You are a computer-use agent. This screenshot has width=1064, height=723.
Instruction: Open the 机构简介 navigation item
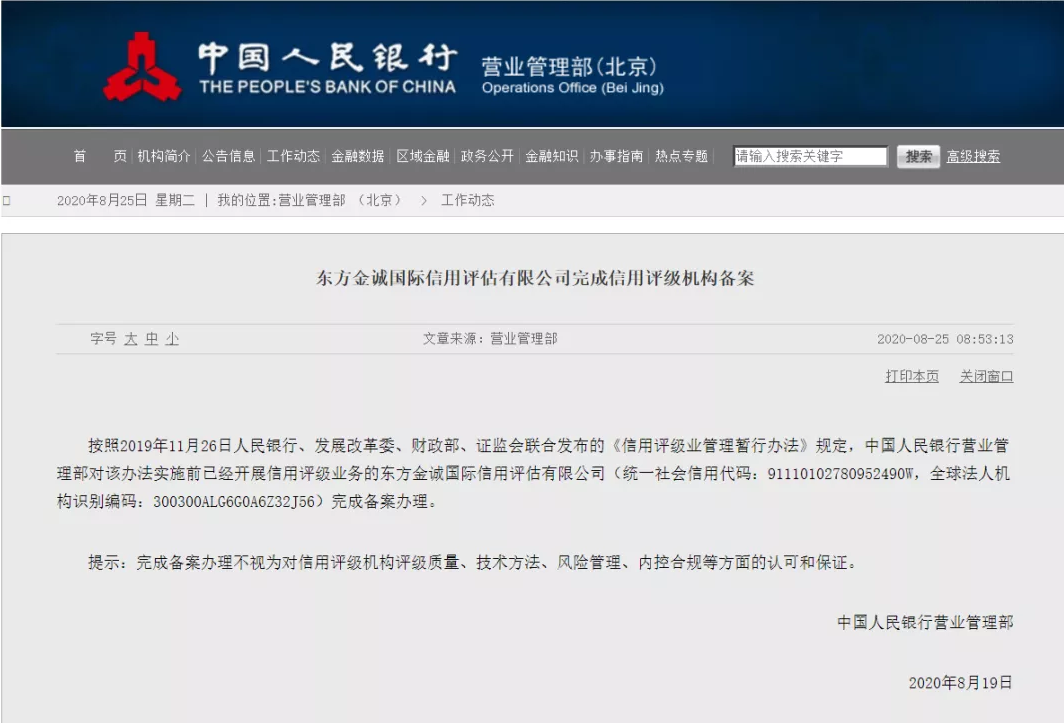coord(164,156)
